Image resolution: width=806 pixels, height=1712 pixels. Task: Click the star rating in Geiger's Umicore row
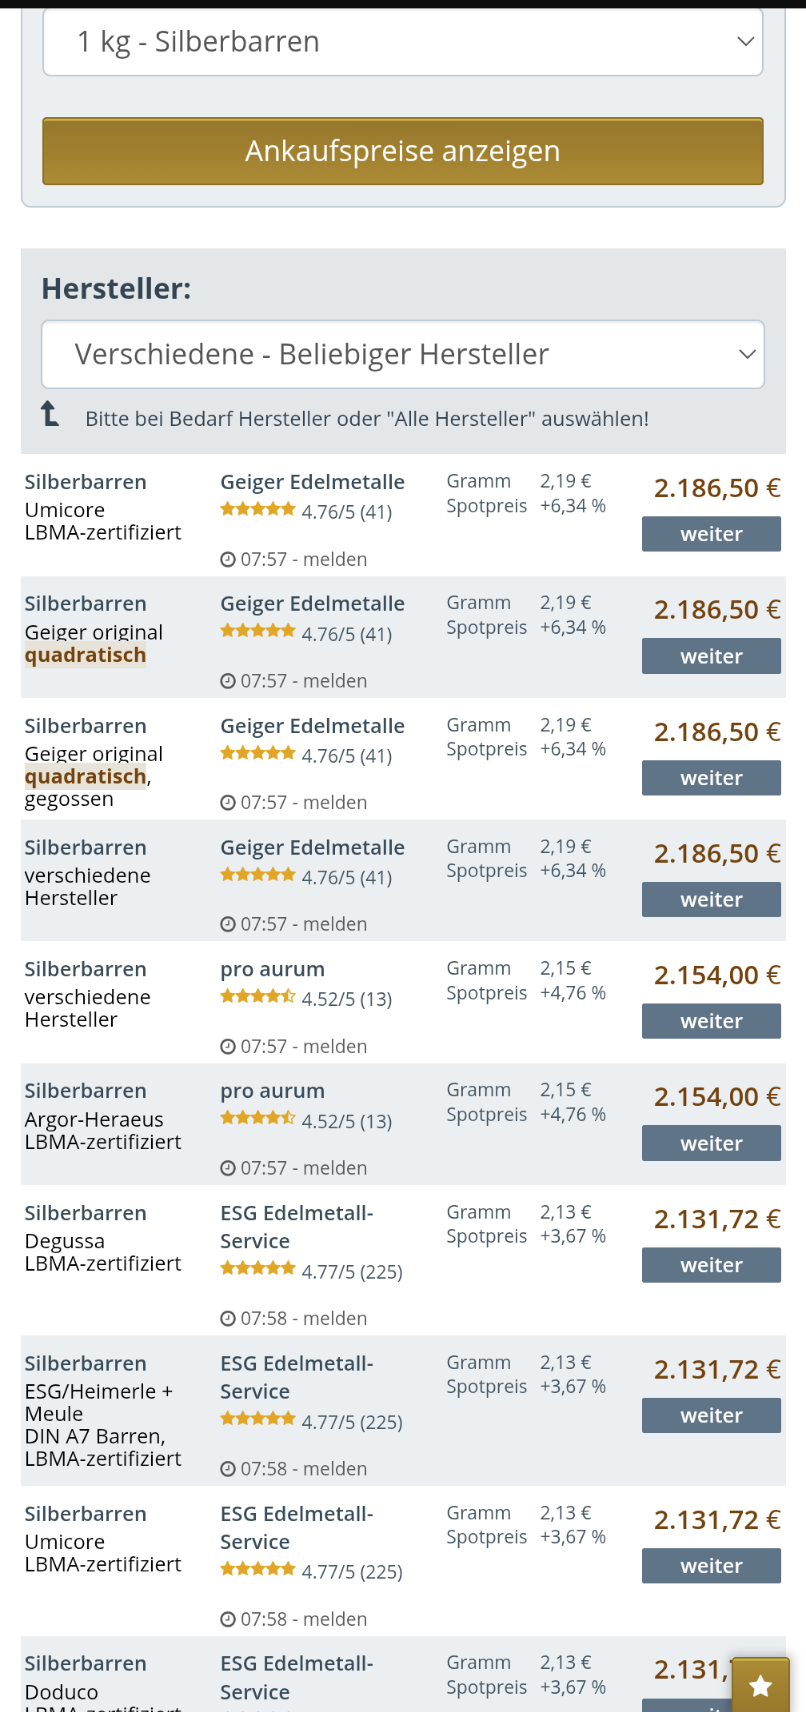point(258,510)
